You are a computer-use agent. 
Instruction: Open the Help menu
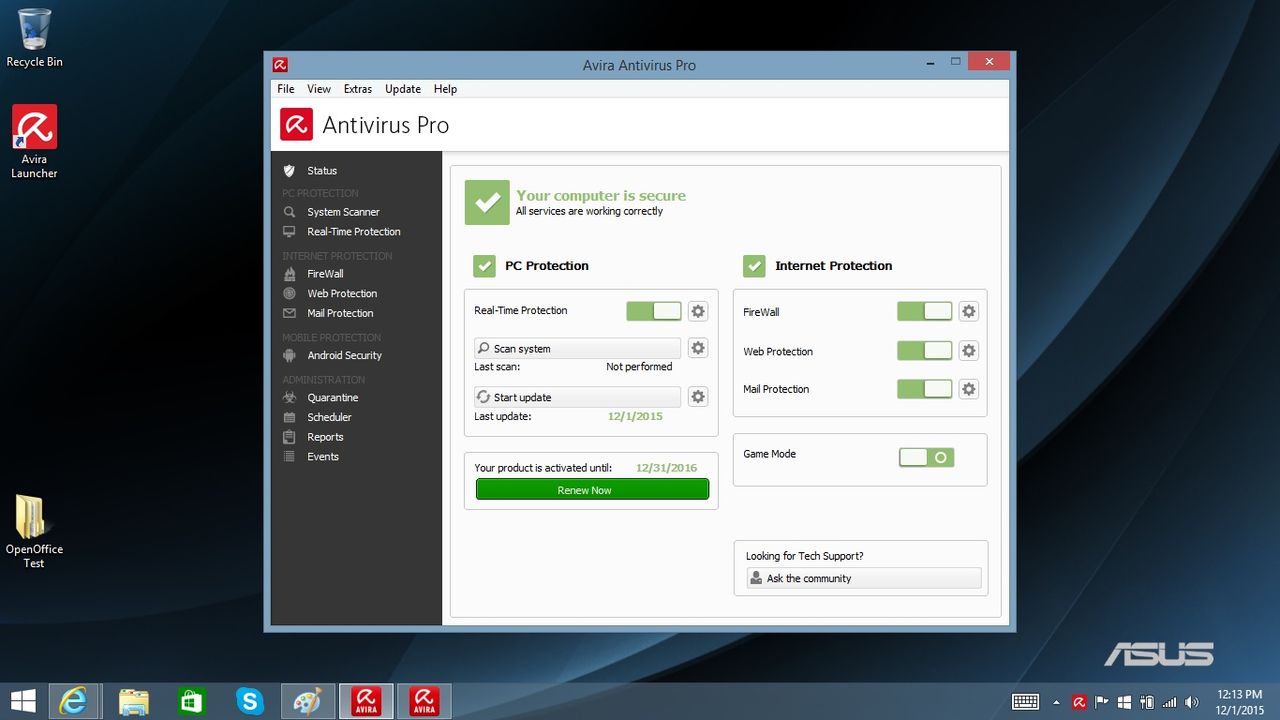[445, 89]
